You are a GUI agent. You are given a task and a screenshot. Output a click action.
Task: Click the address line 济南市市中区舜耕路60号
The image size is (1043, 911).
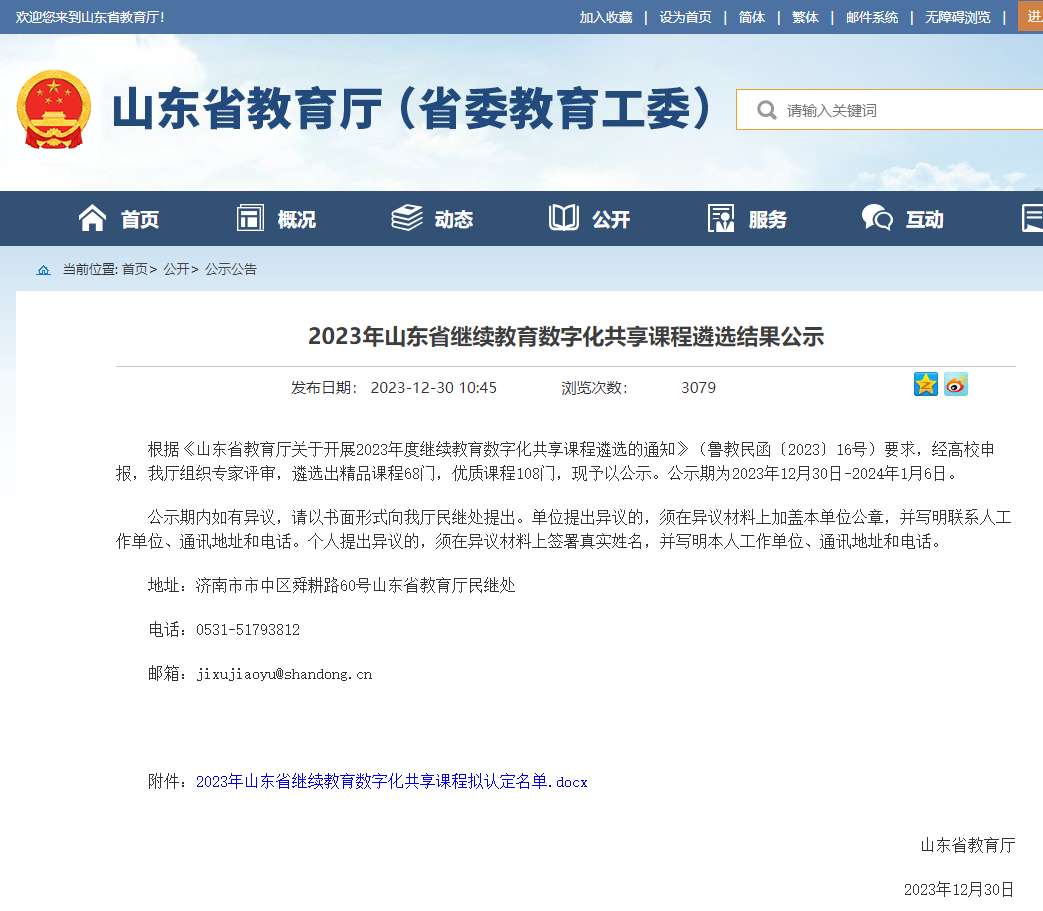[283, 585]
